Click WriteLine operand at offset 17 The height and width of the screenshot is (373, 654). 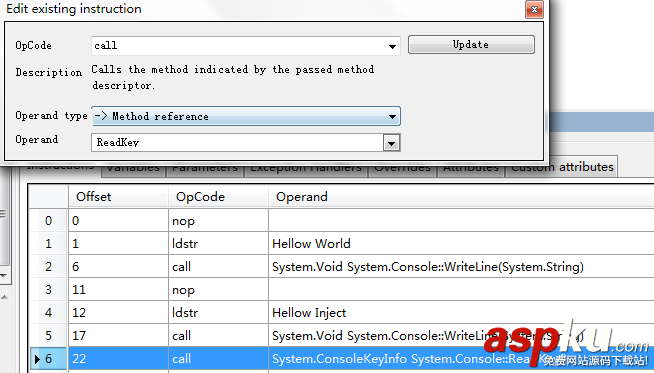click(x=461, y=335)
